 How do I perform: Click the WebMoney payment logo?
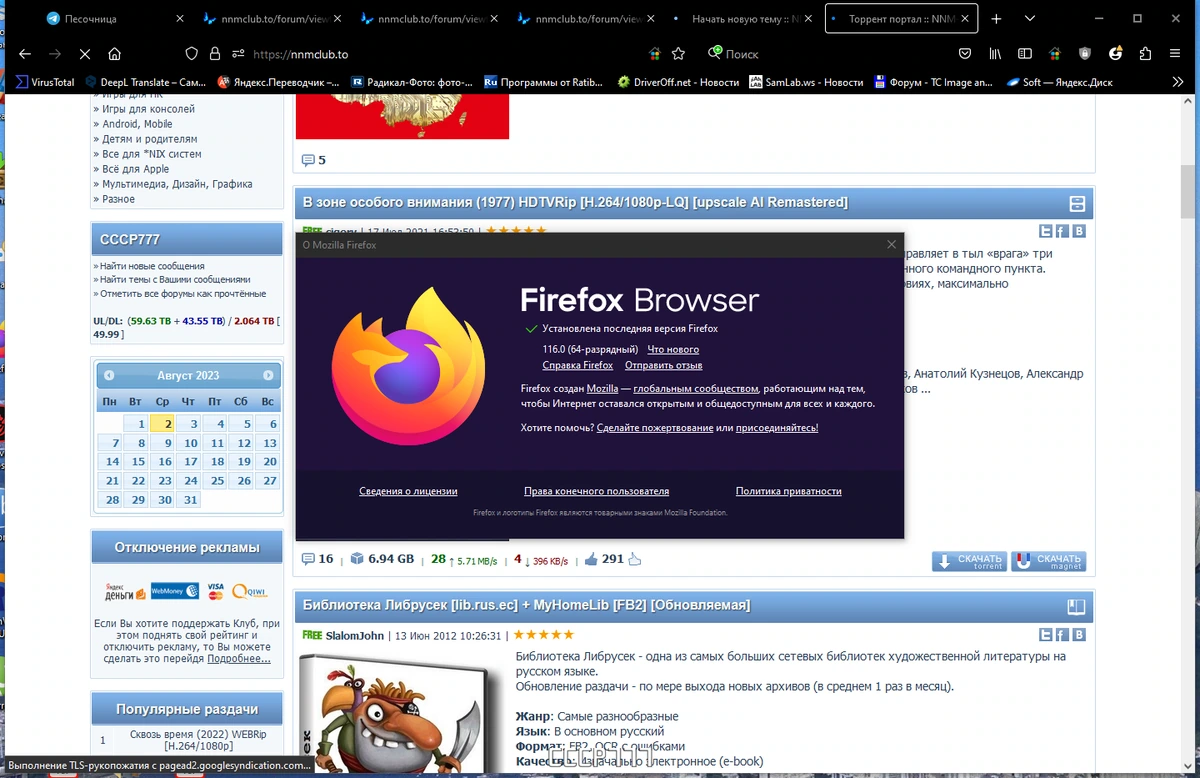tap(175, 591)
